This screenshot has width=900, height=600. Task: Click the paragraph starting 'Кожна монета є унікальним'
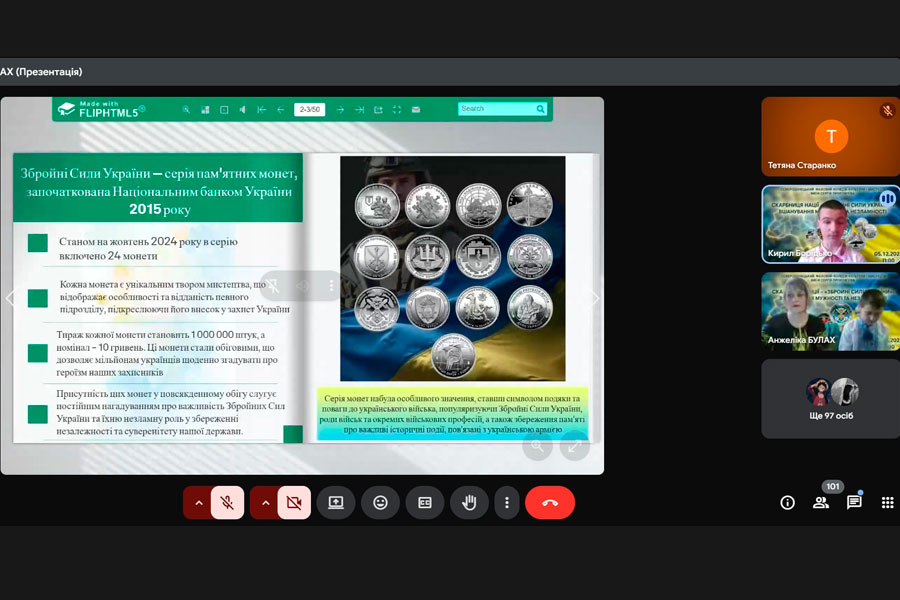point(174,297)
